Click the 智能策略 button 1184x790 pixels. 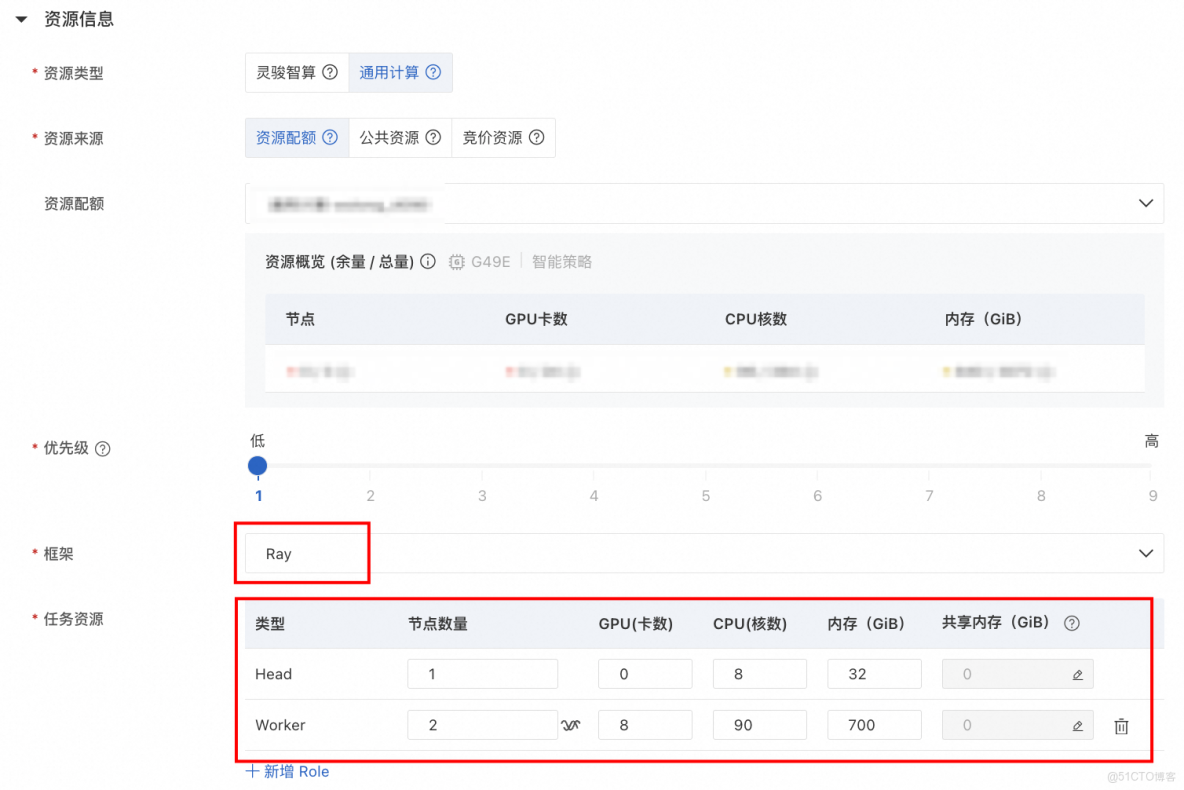562,261
